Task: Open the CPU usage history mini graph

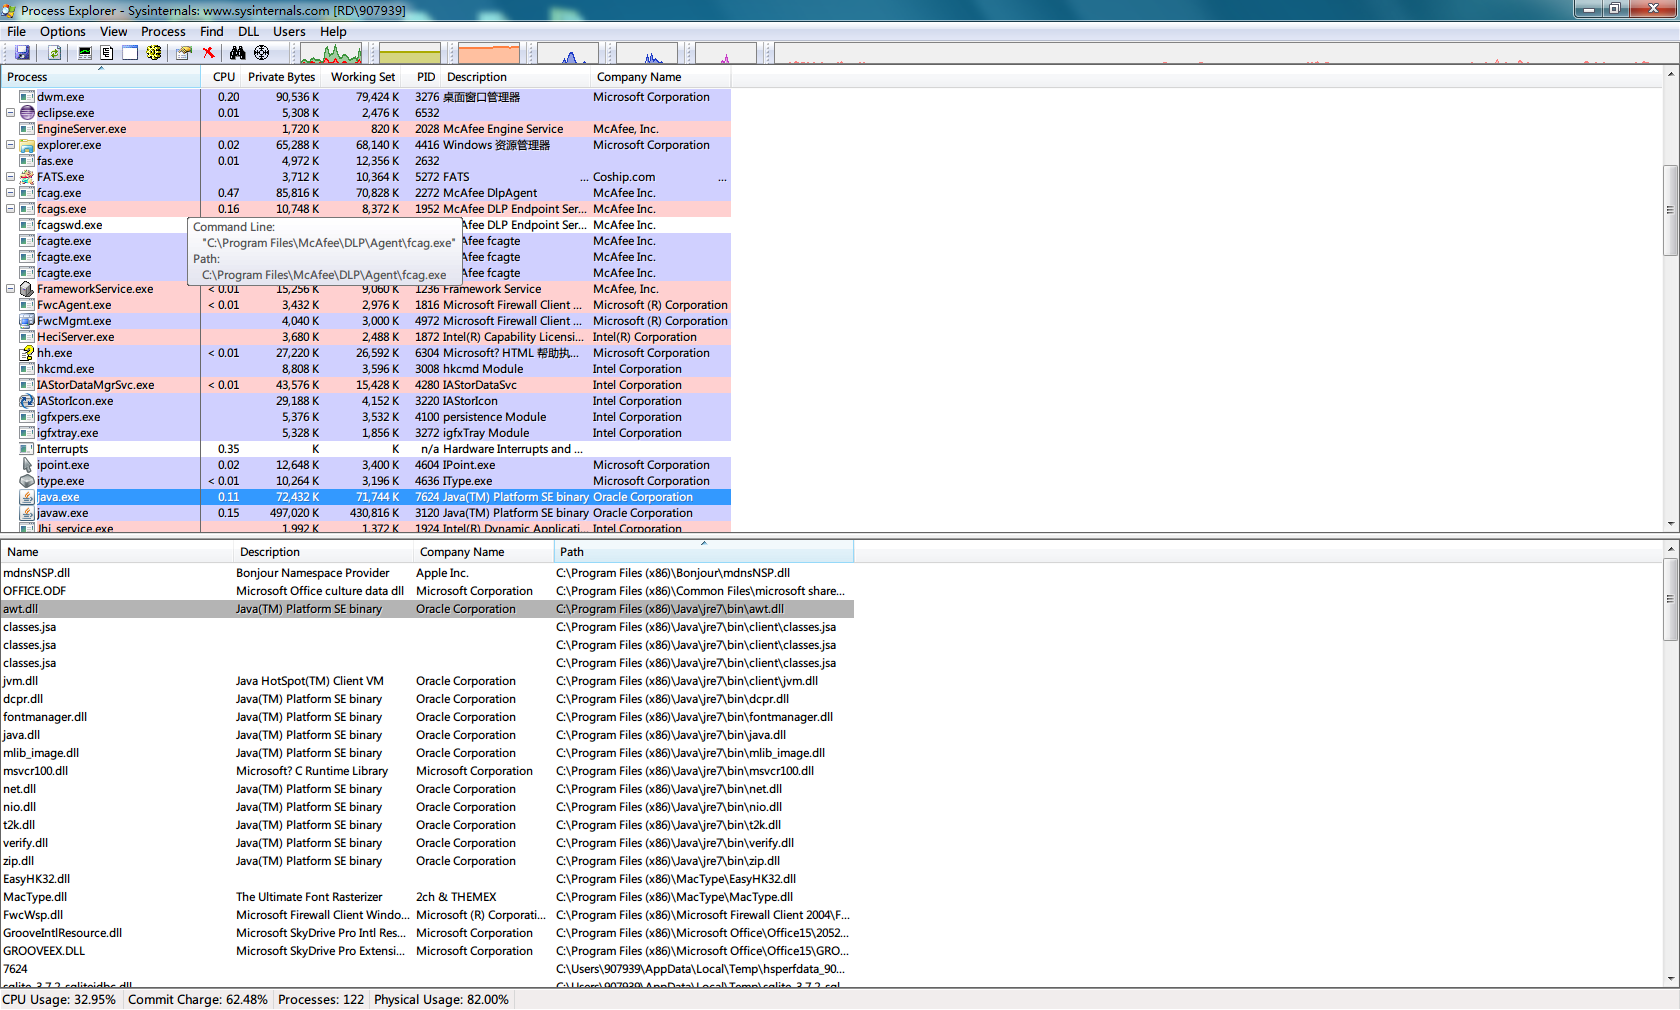Action: (x=331, y=53)
